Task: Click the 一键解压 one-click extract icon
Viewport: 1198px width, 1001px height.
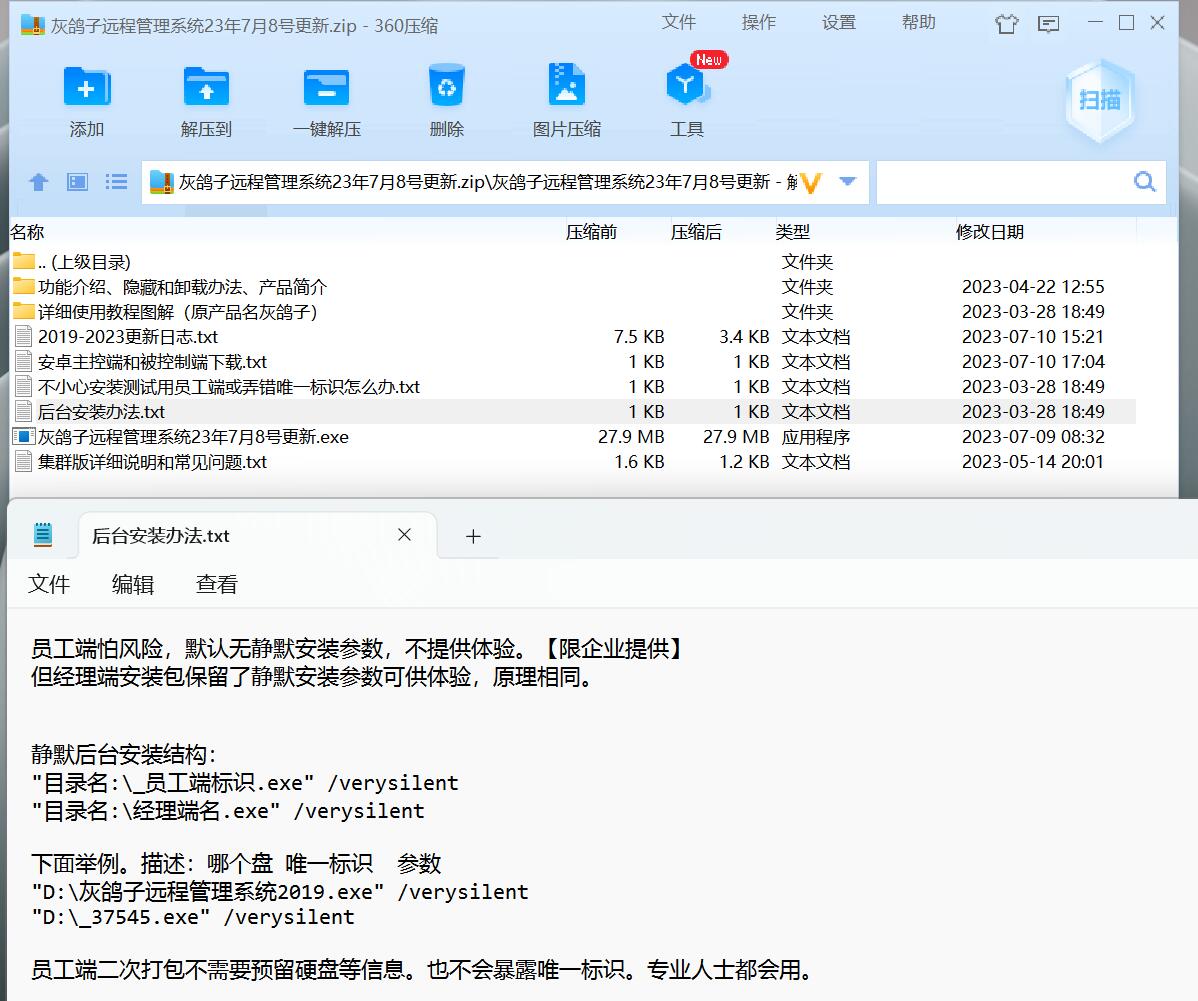Action: [326, 88]
